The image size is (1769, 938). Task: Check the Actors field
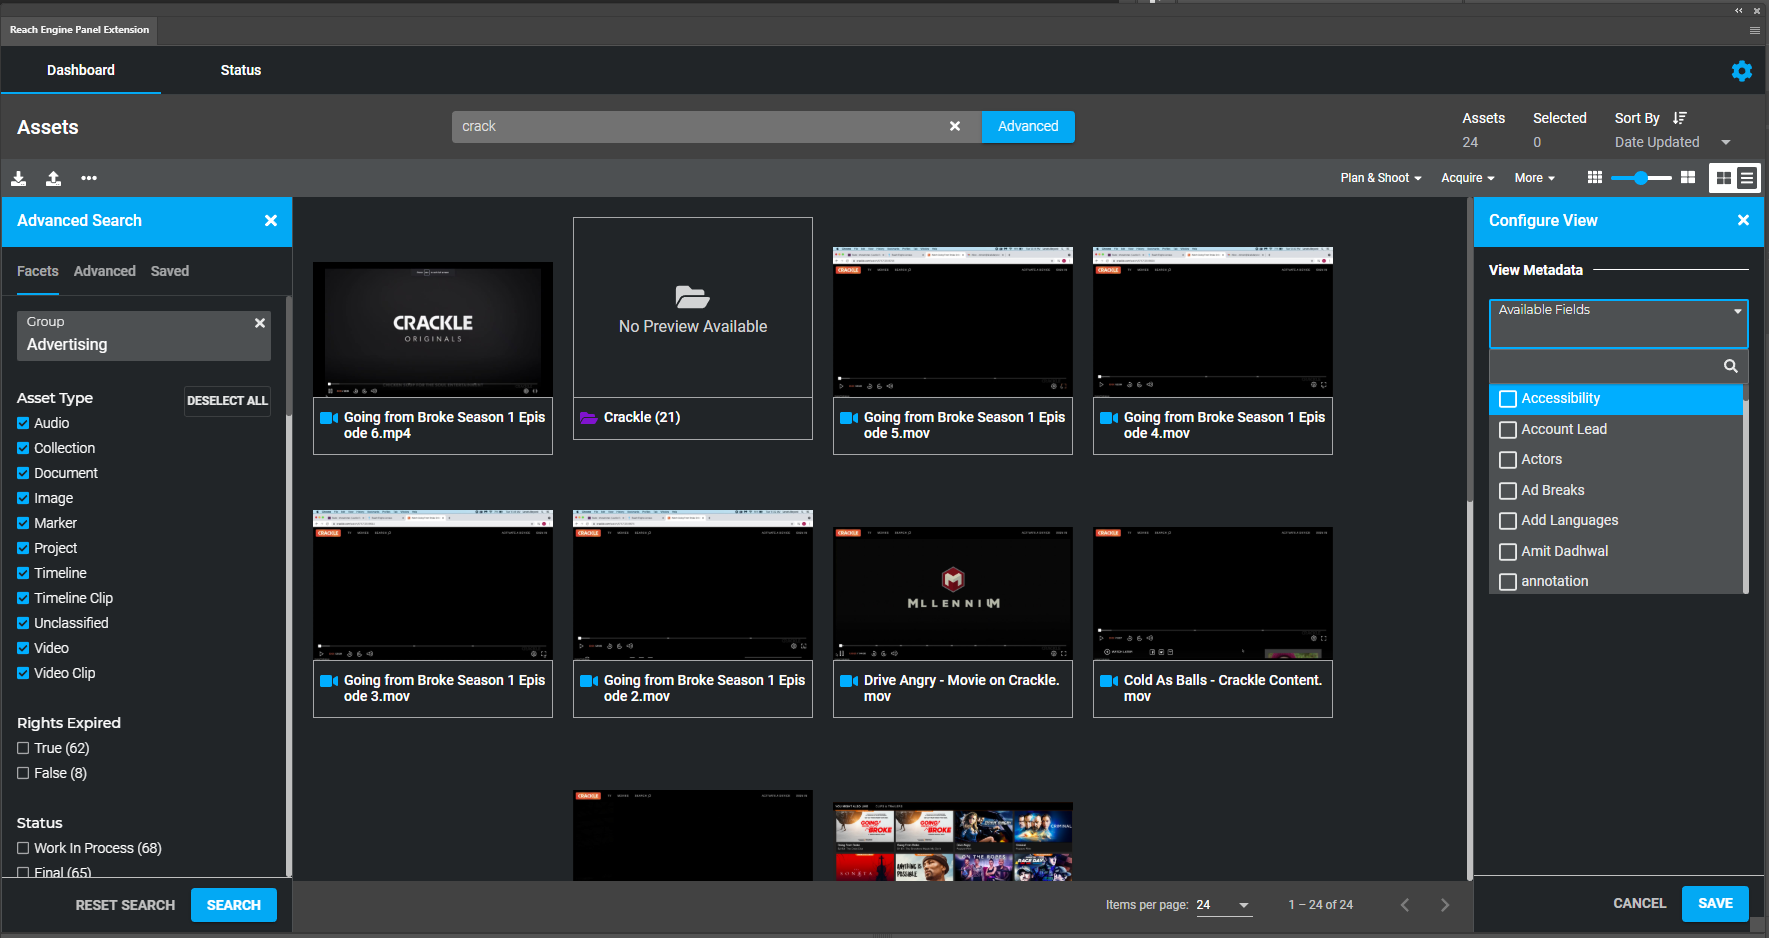click(1508, 460)
